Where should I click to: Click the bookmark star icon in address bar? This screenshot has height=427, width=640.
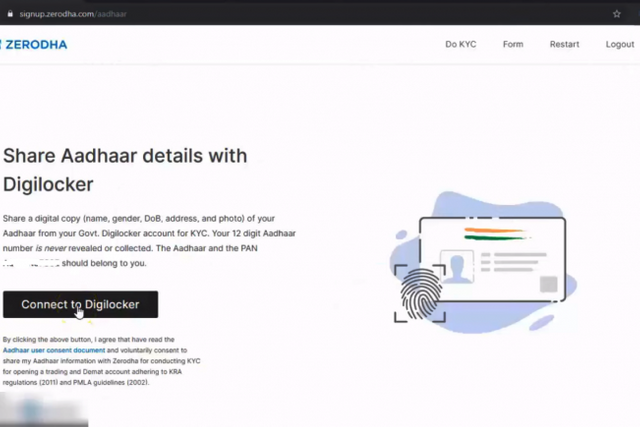point(616,14)
